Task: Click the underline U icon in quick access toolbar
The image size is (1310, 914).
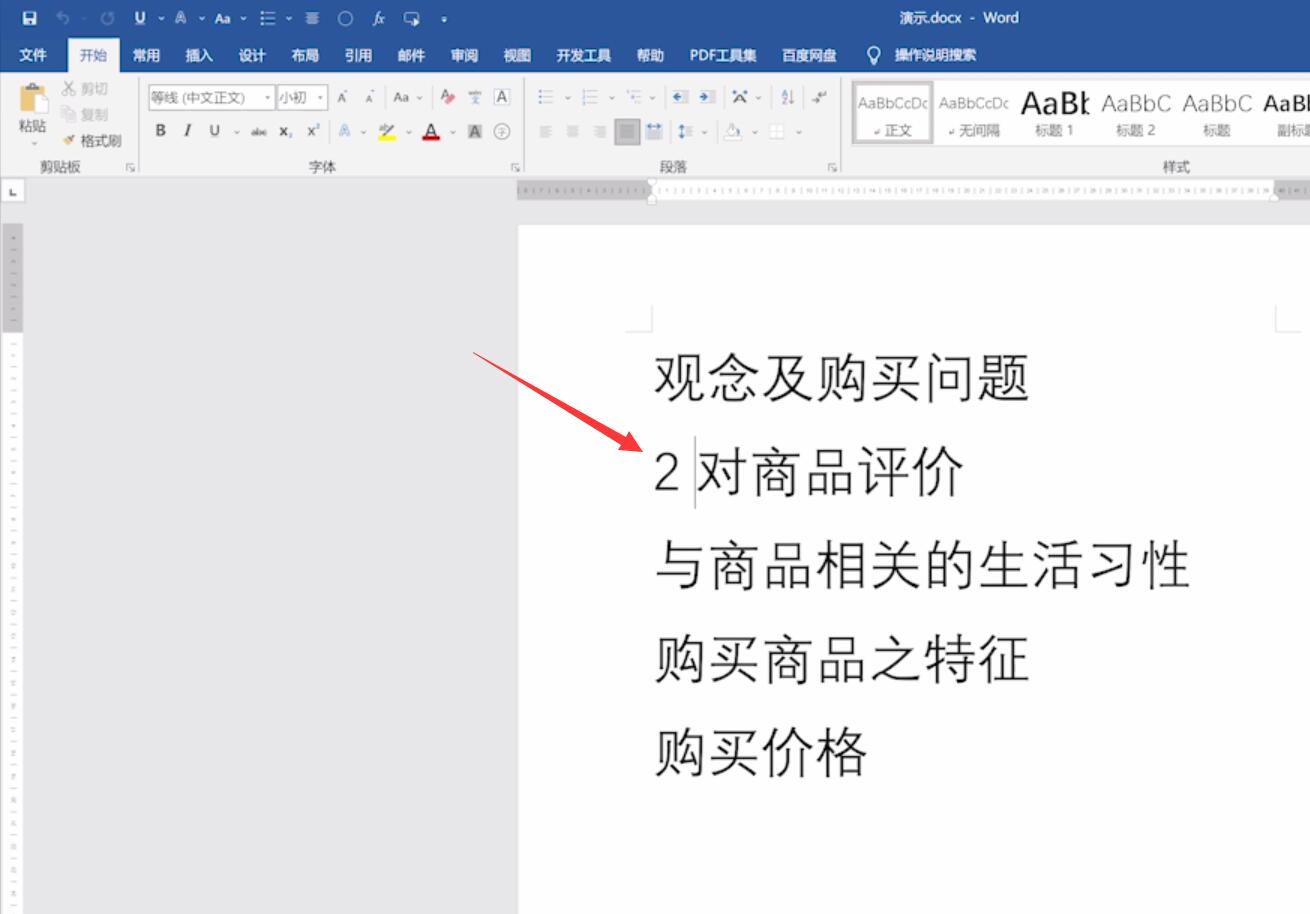Action: tap(139, 18)
